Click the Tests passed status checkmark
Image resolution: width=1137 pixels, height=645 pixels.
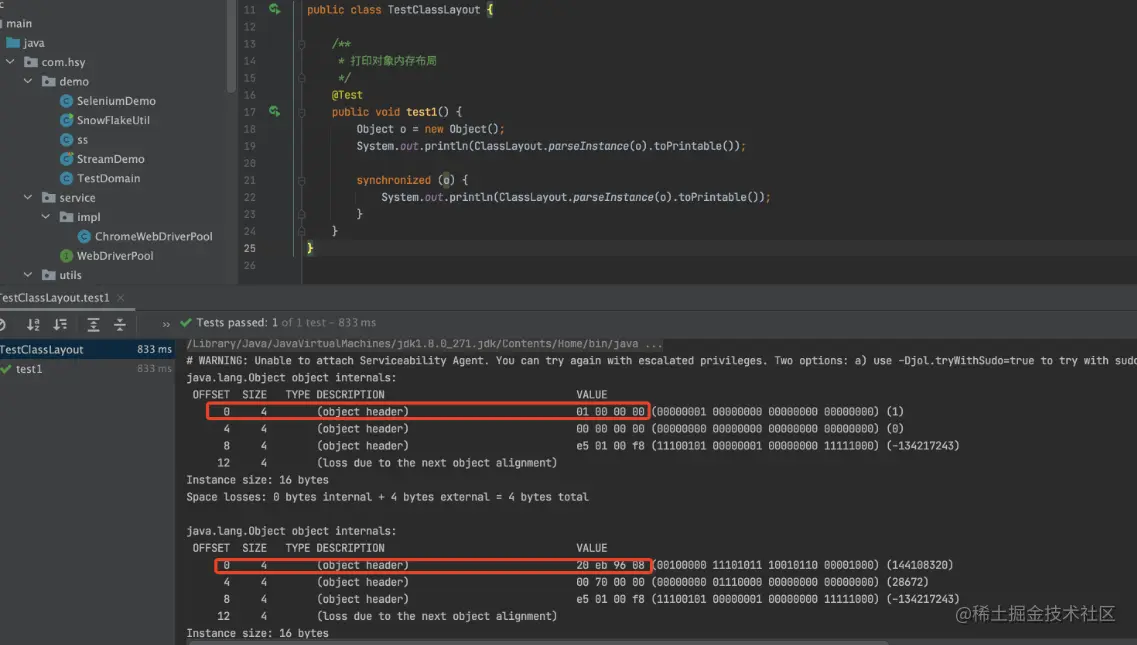point(186,323)
